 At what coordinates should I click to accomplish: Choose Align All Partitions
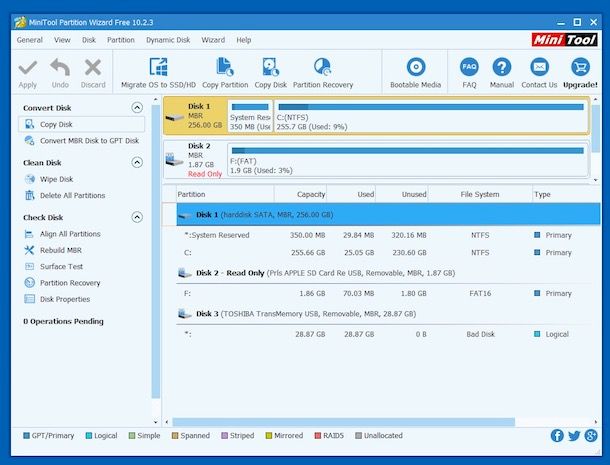click(62, 234)
